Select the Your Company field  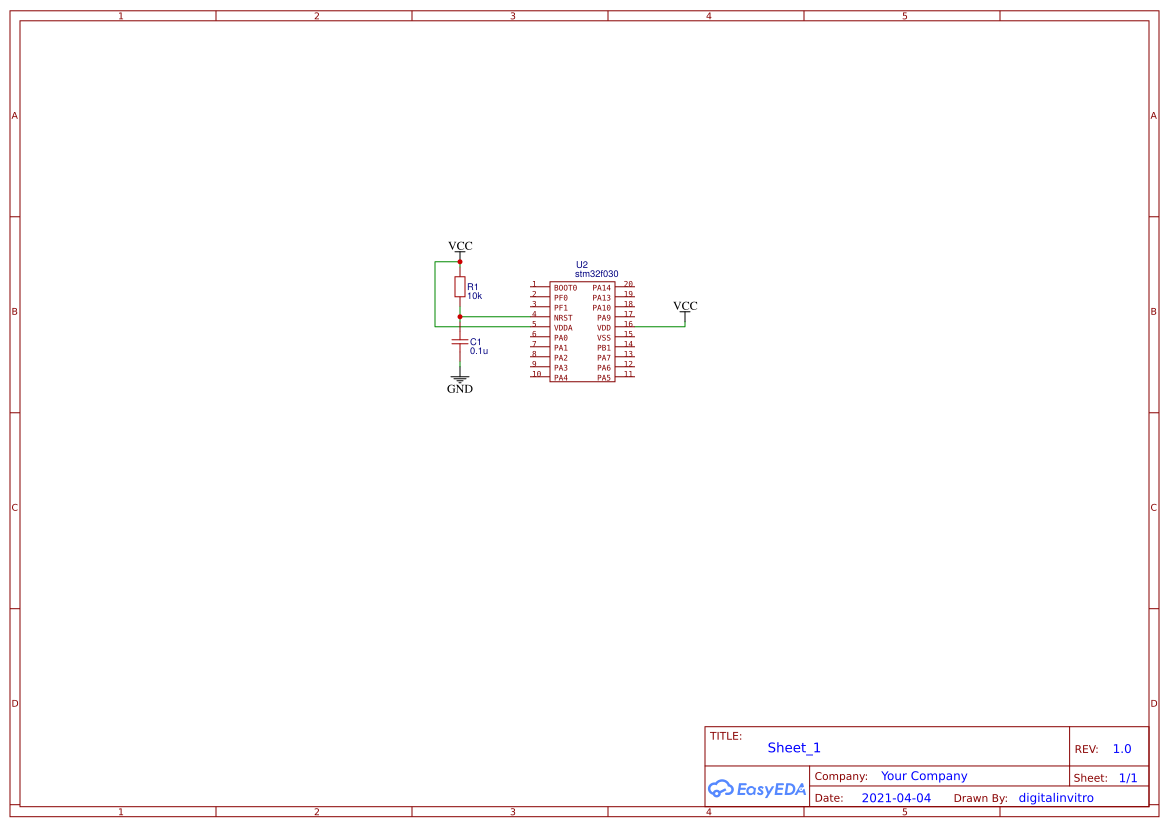[924, 776]
